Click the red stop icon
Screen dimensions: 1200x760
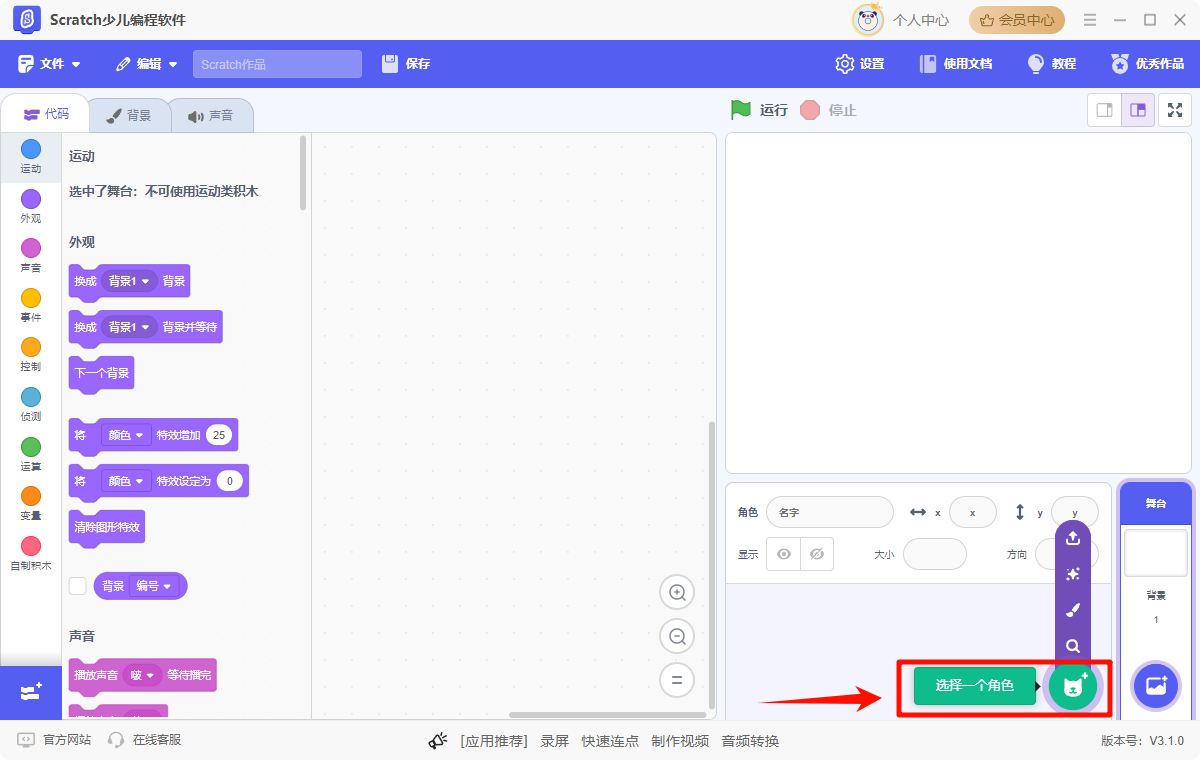[810, 110]
